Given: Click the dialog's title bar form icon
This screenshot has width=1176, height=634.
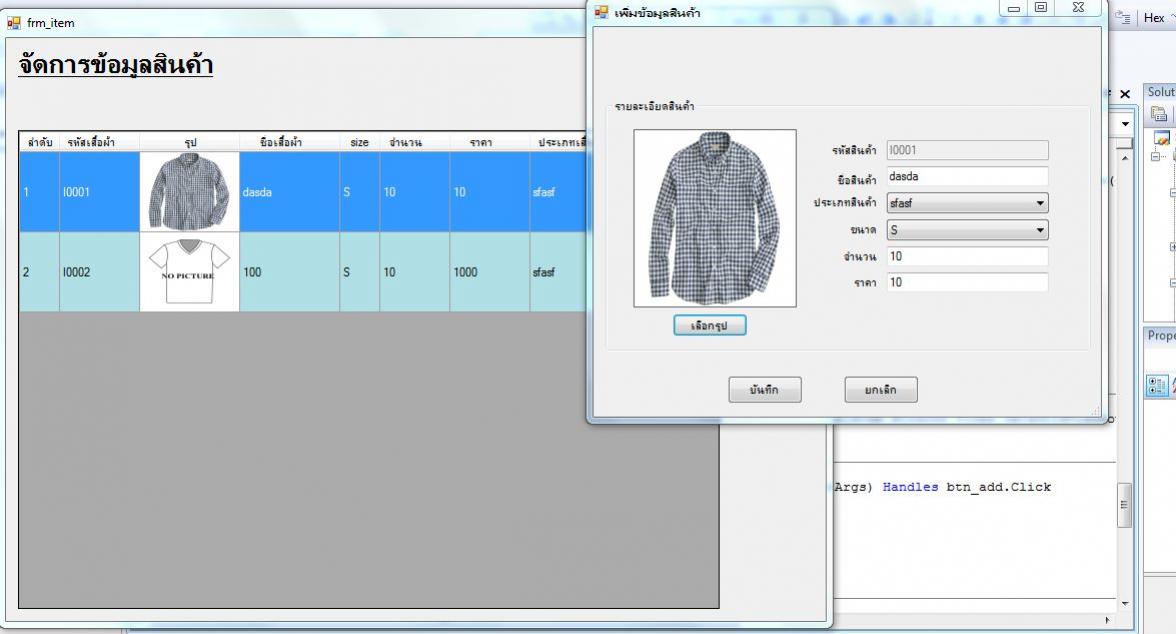Looking at the screenshot, I should click(602, 13).
